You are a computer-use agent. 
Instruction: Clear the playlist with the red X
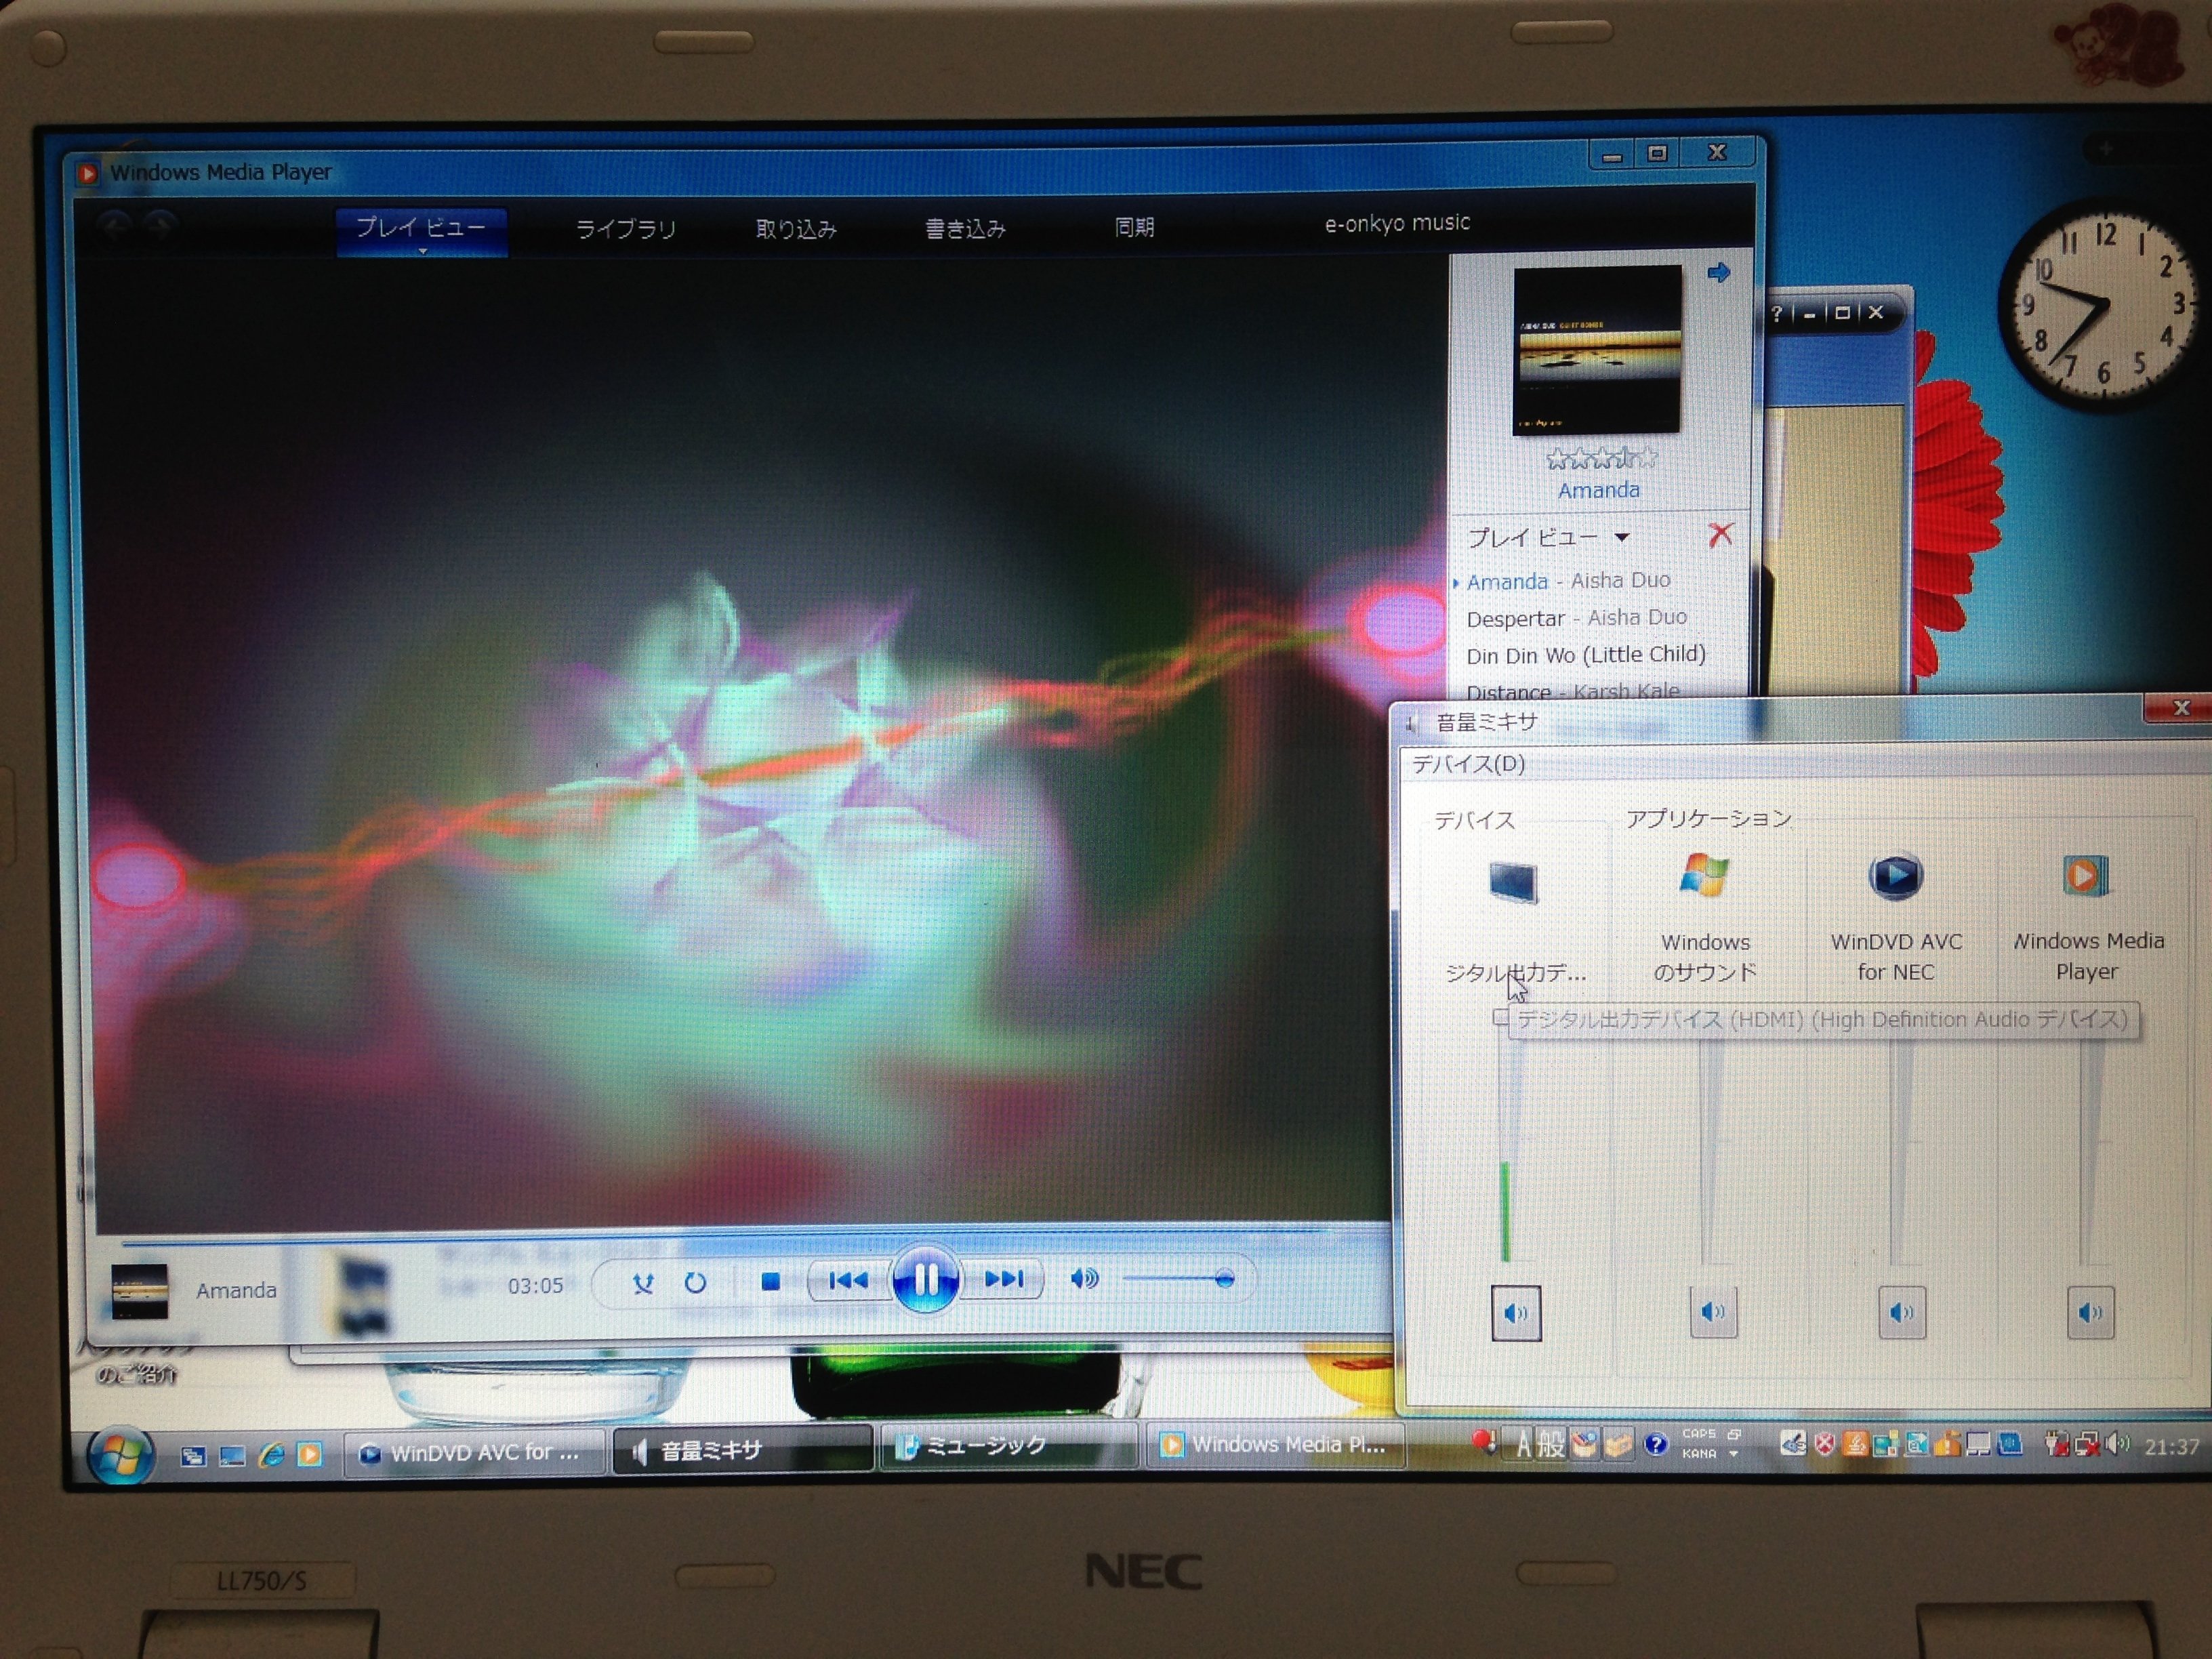pos(1720,535)
